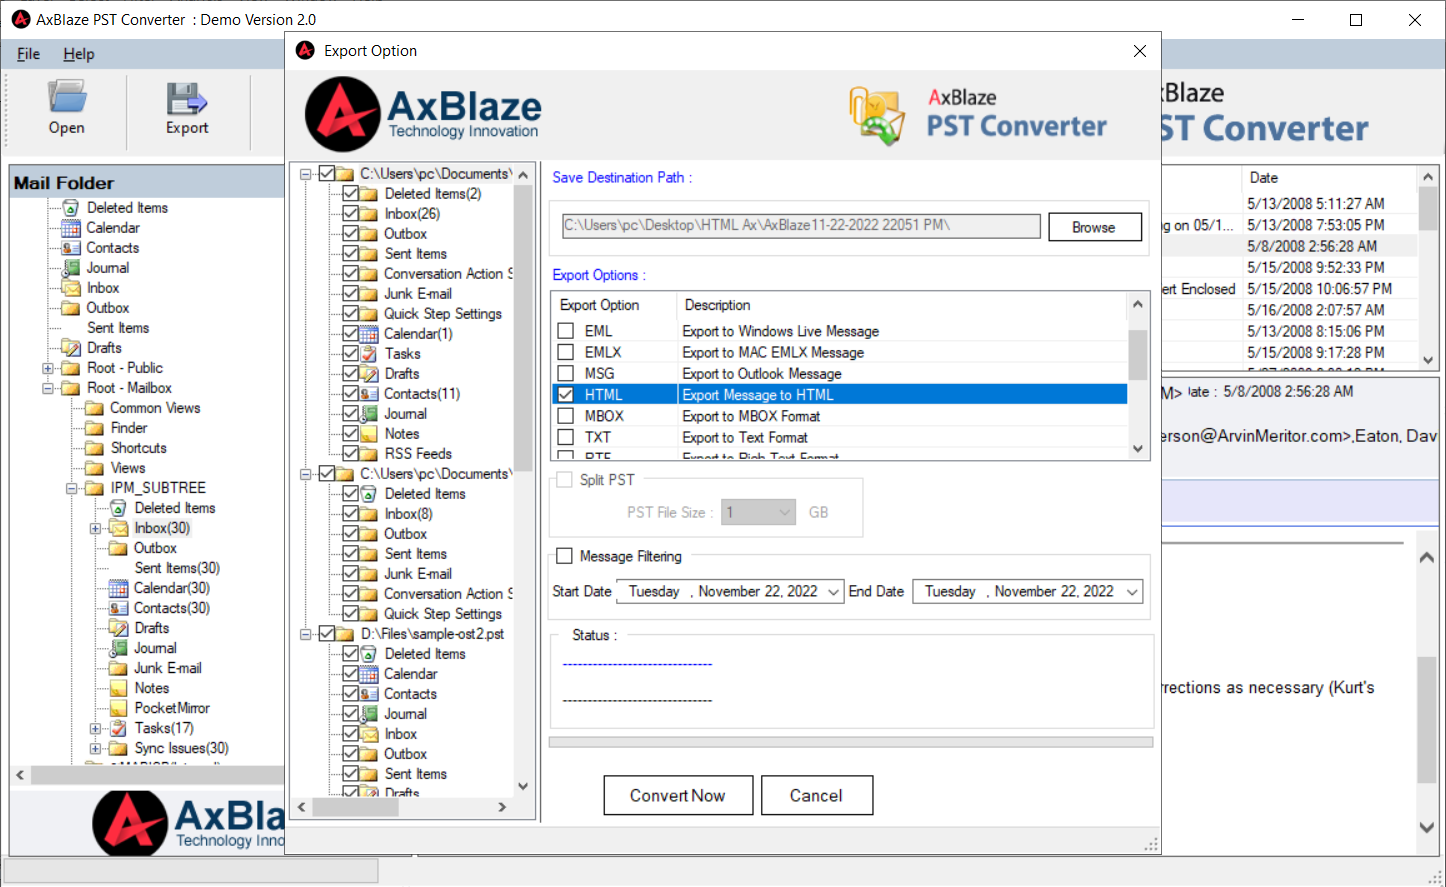Expand the Inbox(30) node
1446x887 pixels.
click(x=95, y=528)
